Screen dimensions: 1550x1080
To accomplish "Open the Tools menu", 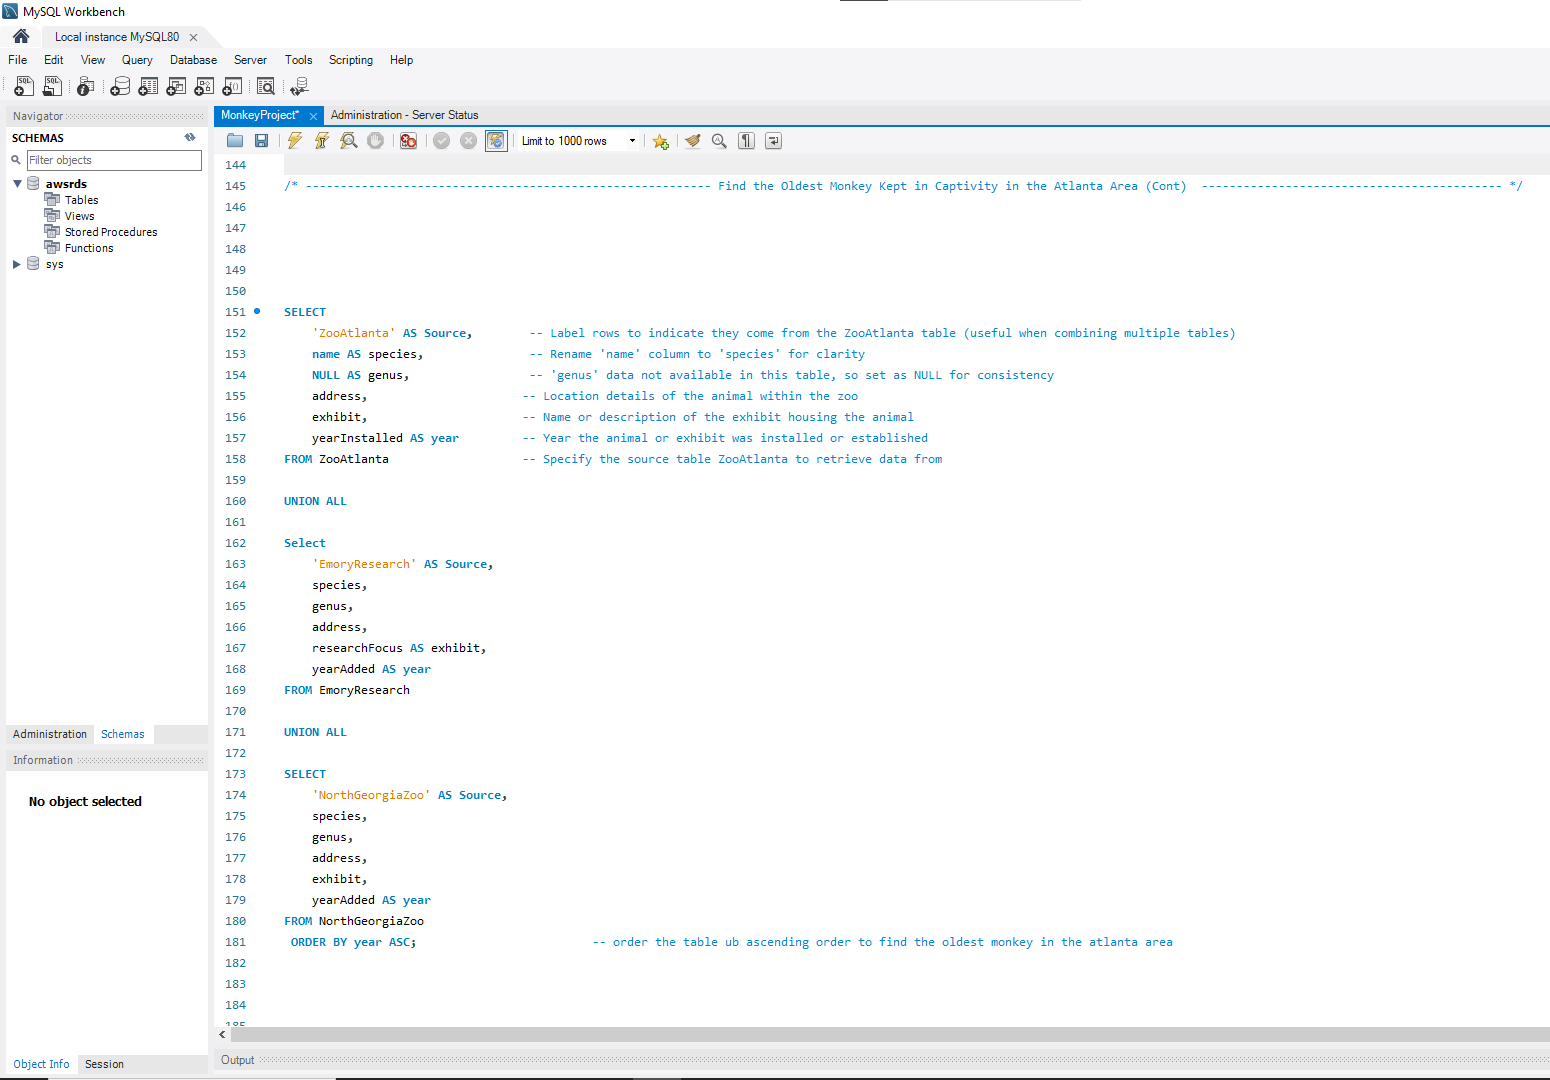I will 298,60.
